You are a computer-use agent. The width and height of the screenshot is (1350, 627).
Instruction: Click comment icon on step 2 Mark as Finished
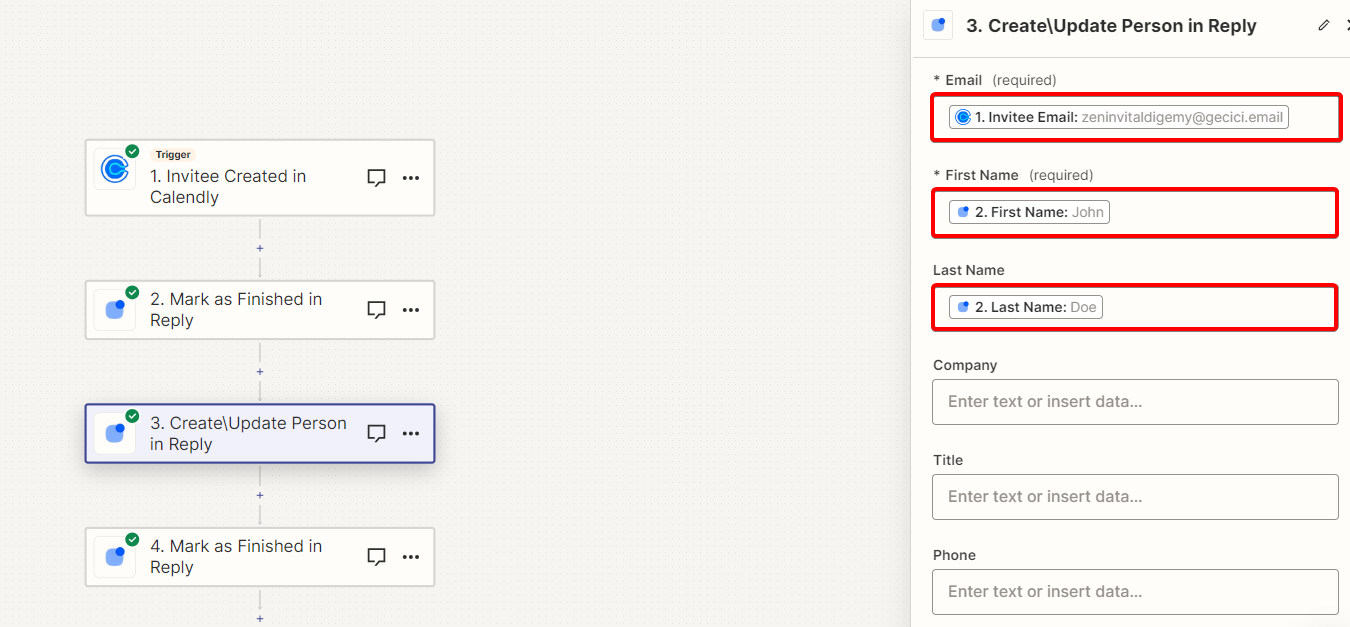coord(376,310)
